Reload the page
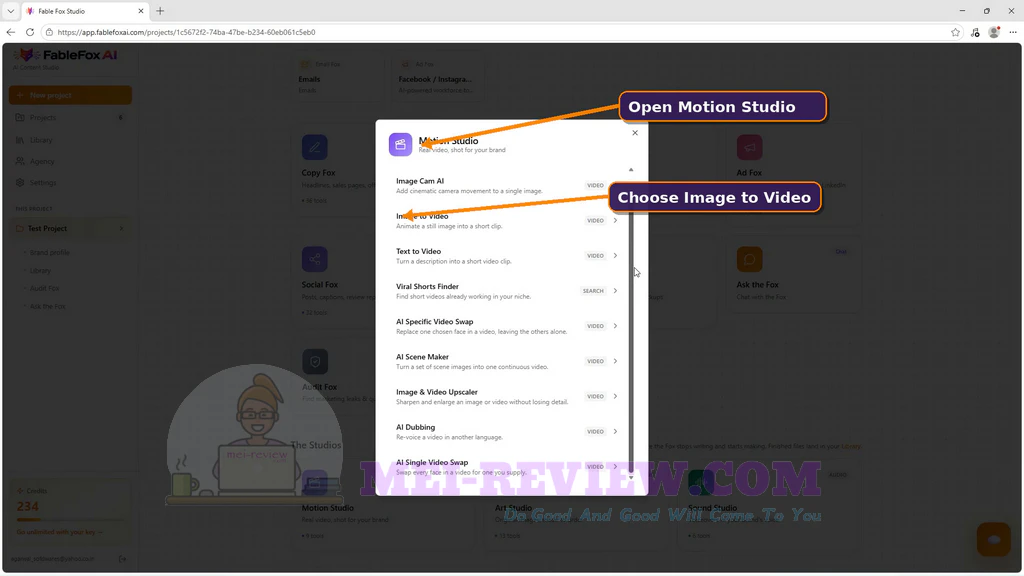The image size is (1024, 576). pos(30,32)
